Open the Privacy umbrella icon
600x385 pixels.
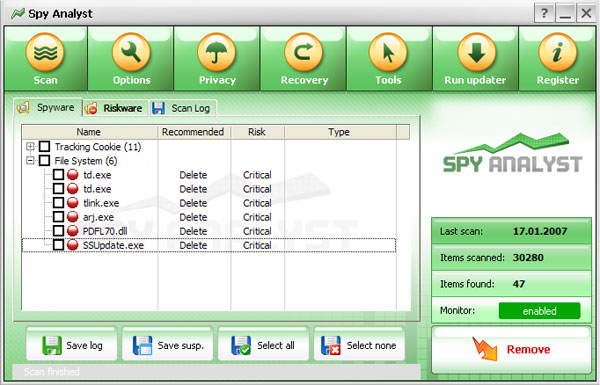click(x=217, y=53)
